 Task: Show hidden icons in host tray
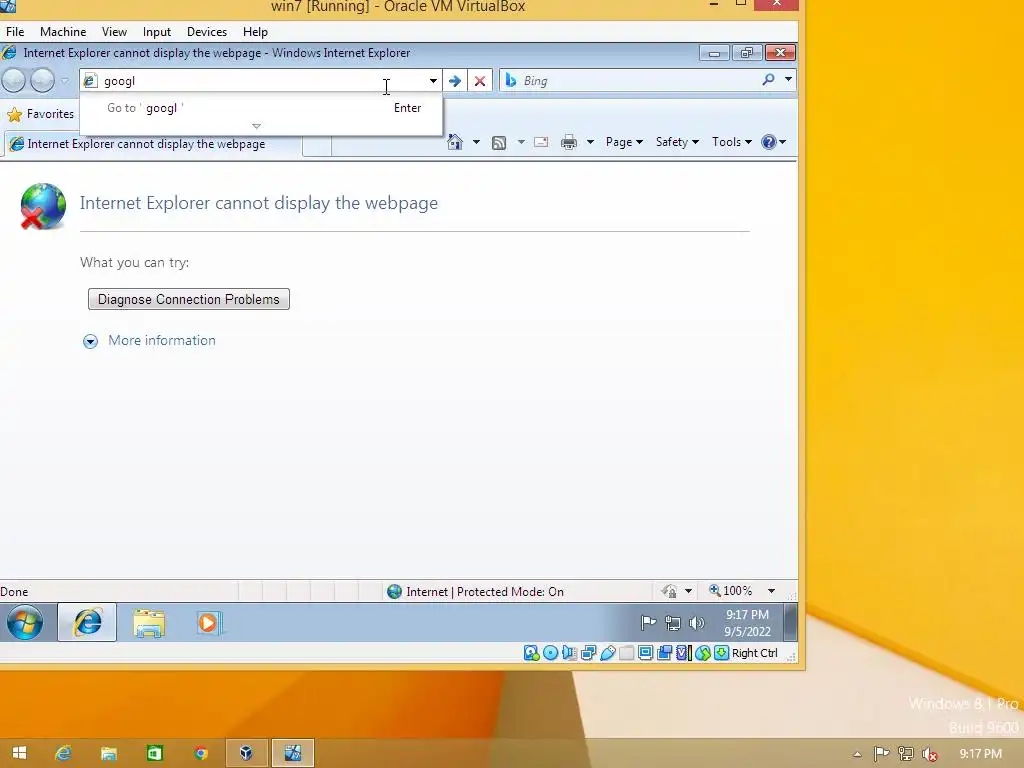pyautogui.click(x=857, y=754)
